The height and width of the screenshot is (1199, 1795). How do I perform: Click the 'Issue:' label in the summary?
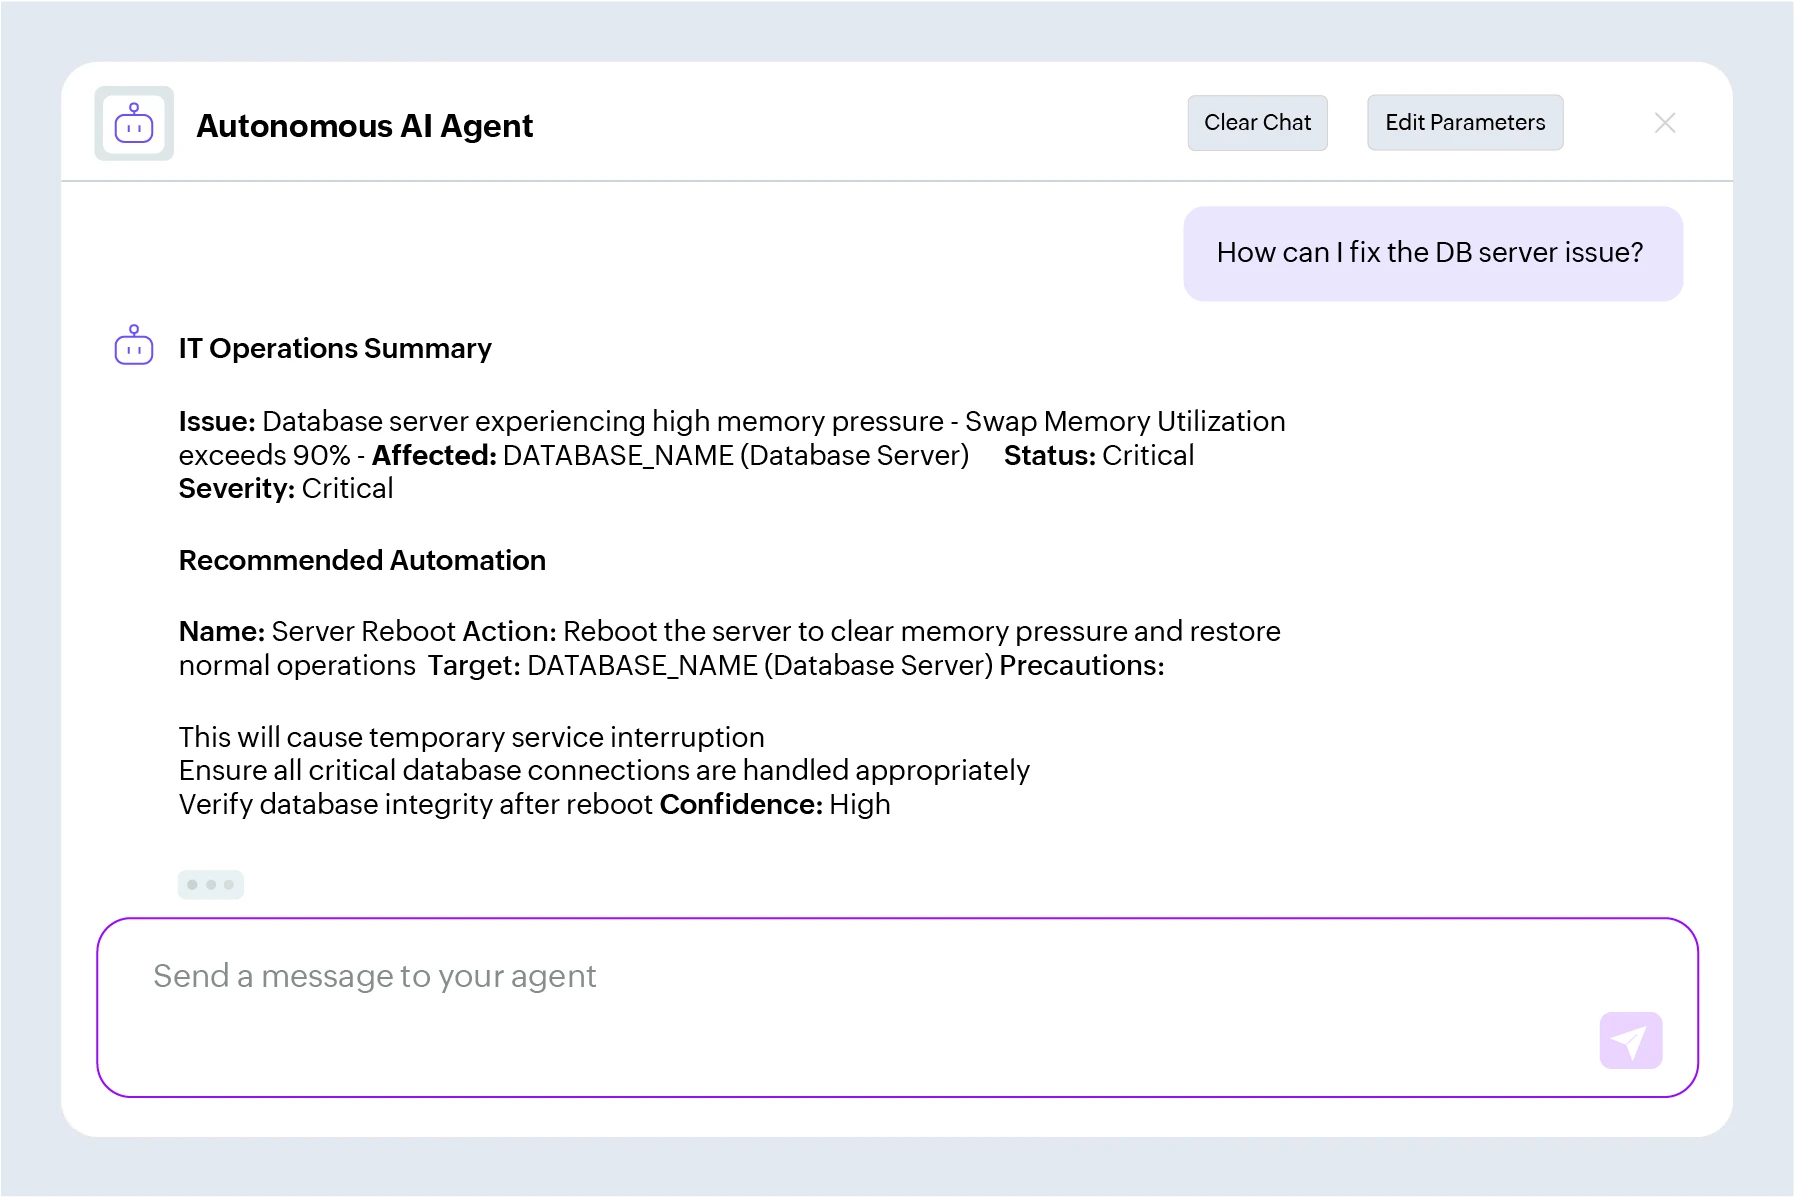217,421
